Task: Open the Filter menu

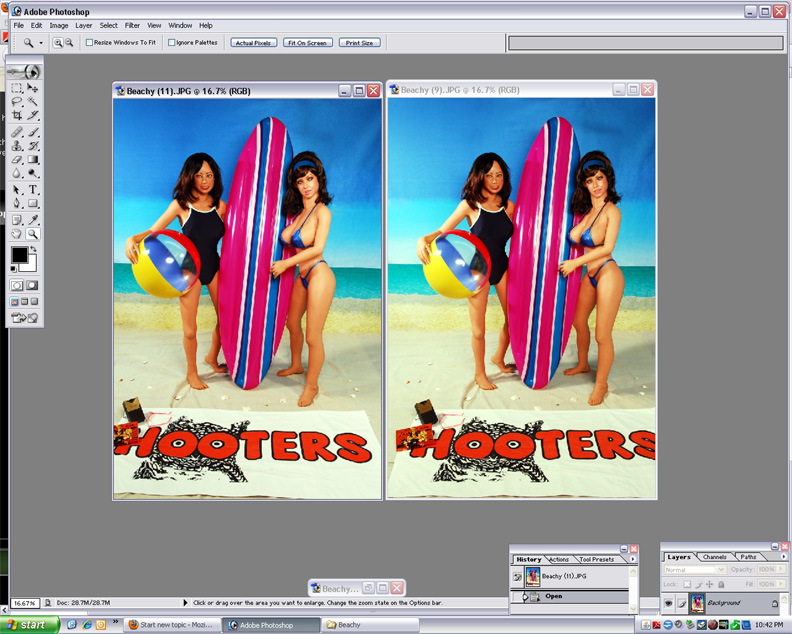Action: click(132, 25)
